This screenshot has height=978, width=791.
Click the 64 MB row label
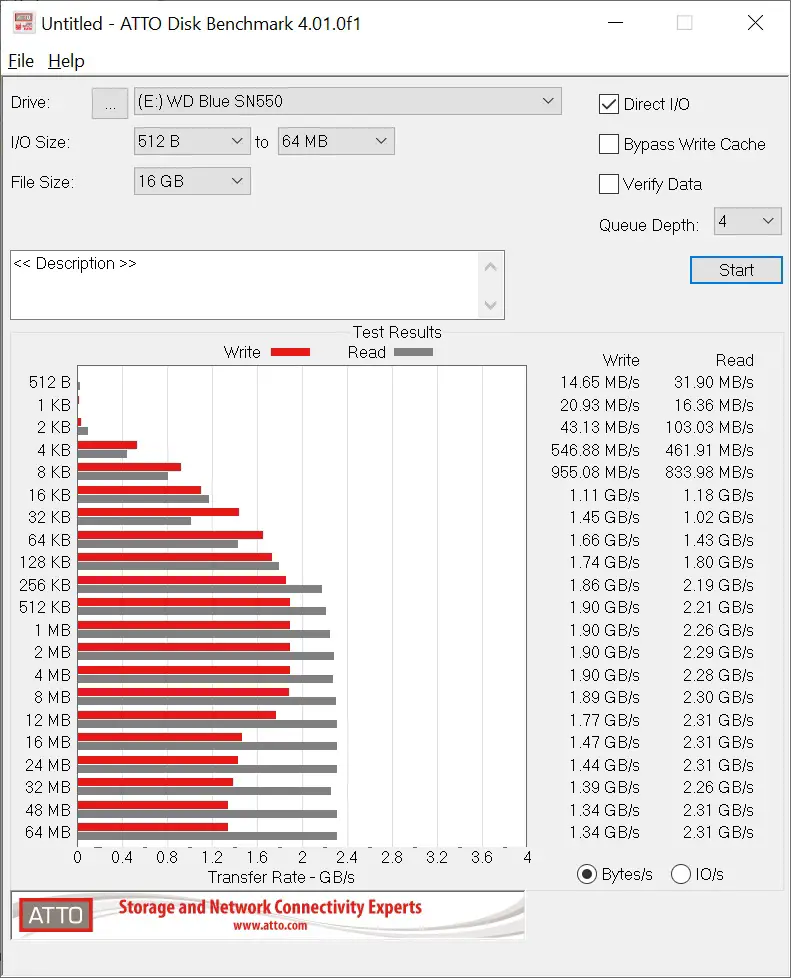[x=48, y=832]
